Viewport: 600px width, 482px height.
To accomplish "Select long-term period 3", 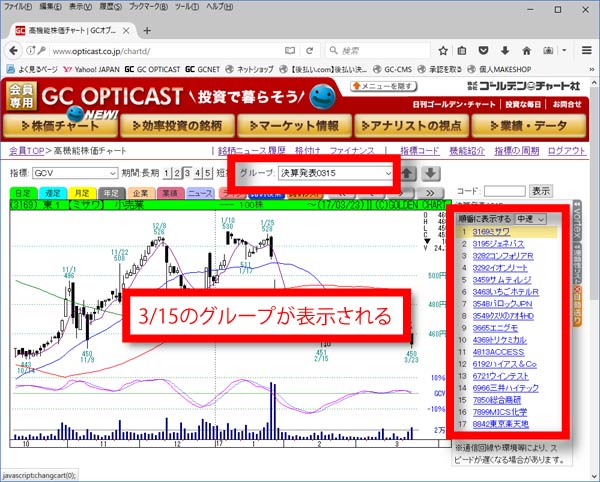I will [x=187, y=173].
